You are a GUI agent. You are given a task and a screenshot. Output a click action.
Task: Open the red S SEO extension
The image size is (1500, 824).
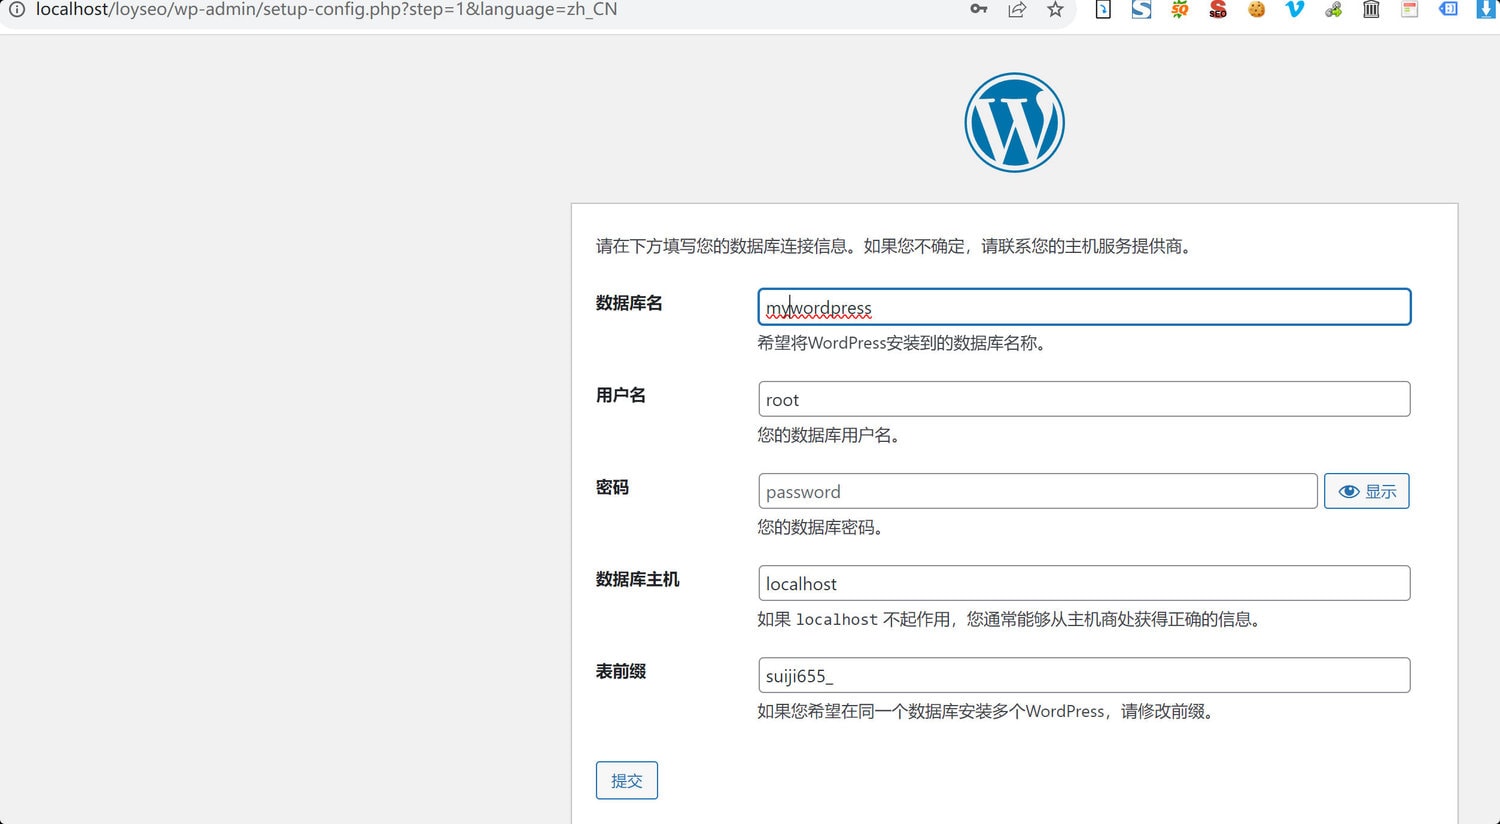(x=1218, y=9)
